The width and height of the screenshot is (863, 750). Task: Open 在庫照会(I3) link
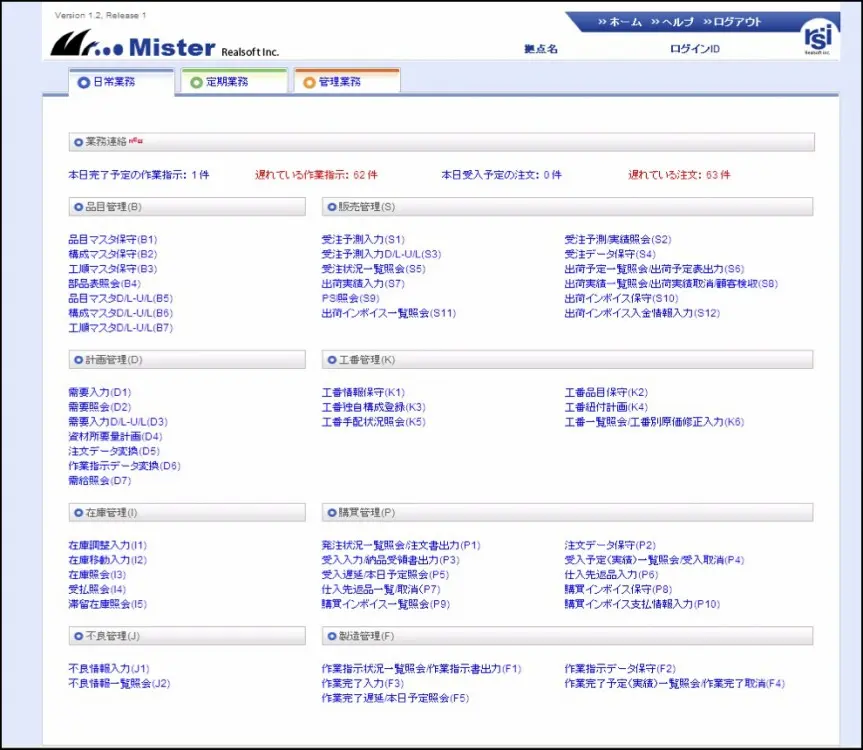(x=97, y=575)
